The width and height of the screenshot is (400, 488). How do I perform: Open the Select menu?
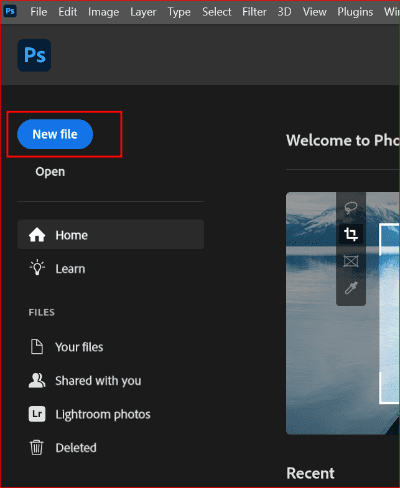coord(217,12)
